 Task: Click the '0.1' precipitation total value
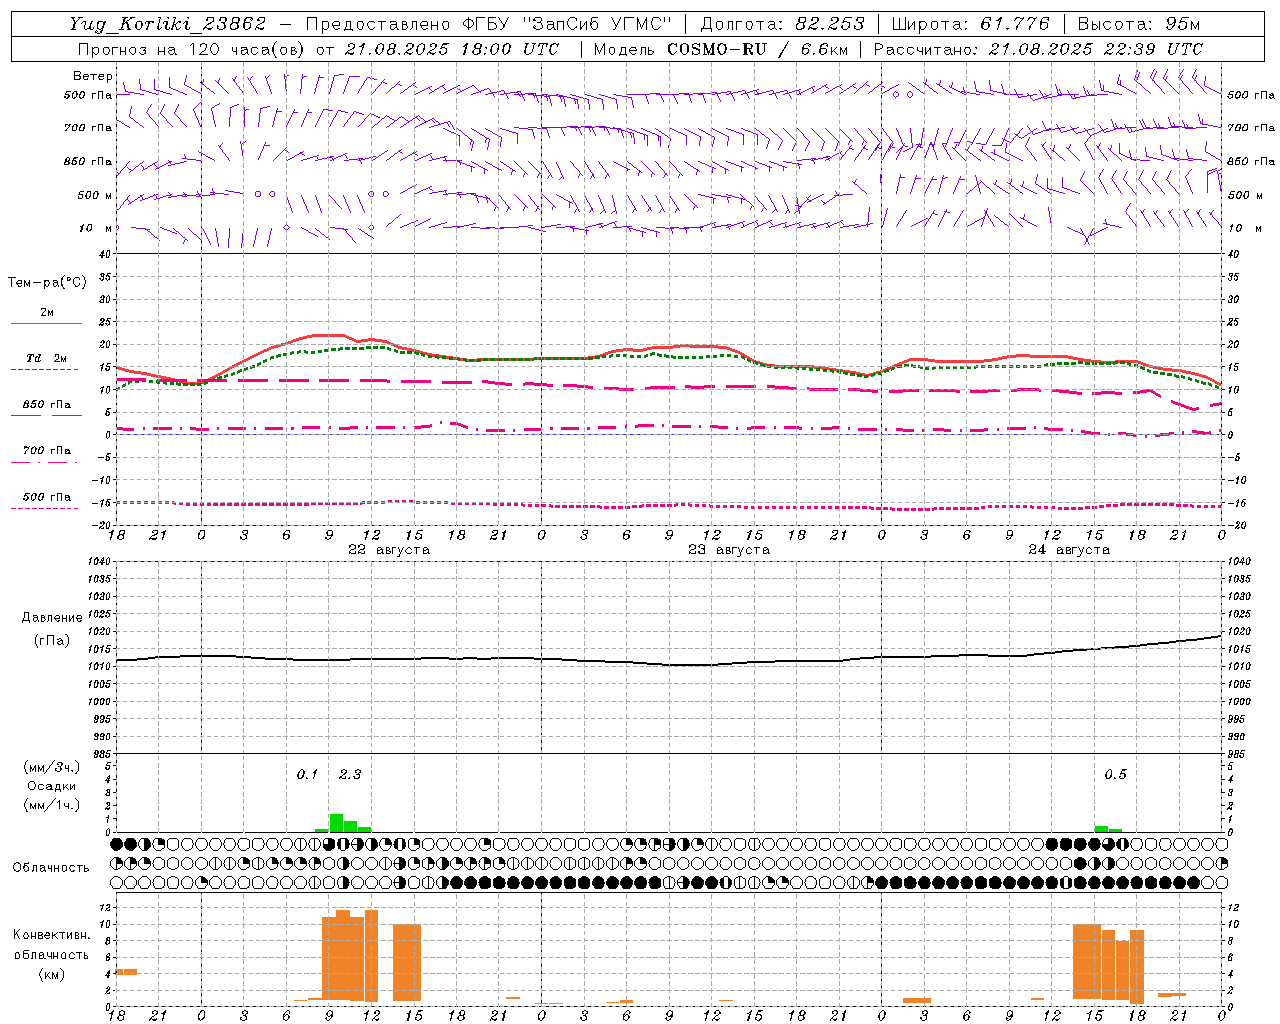[x=307, y=775]
